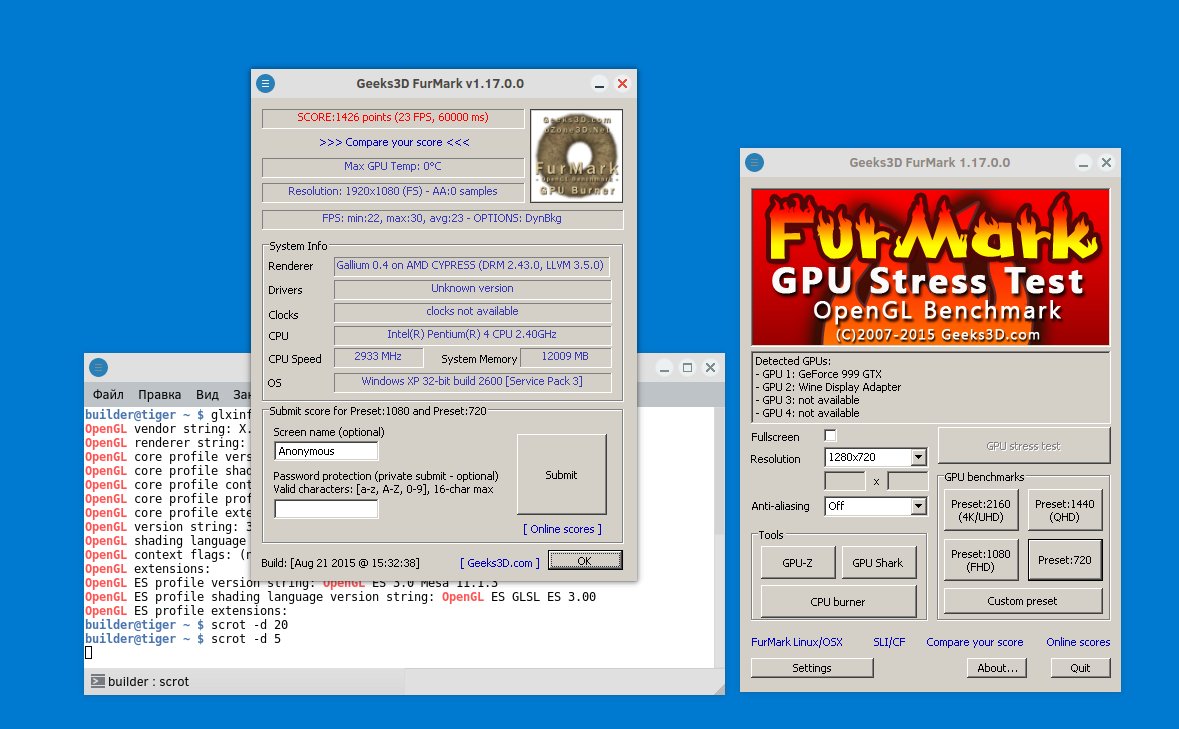Run the Preset:2160 (4K/UHD) benchmark
1179x729 pixels.
tap(980, 510)
